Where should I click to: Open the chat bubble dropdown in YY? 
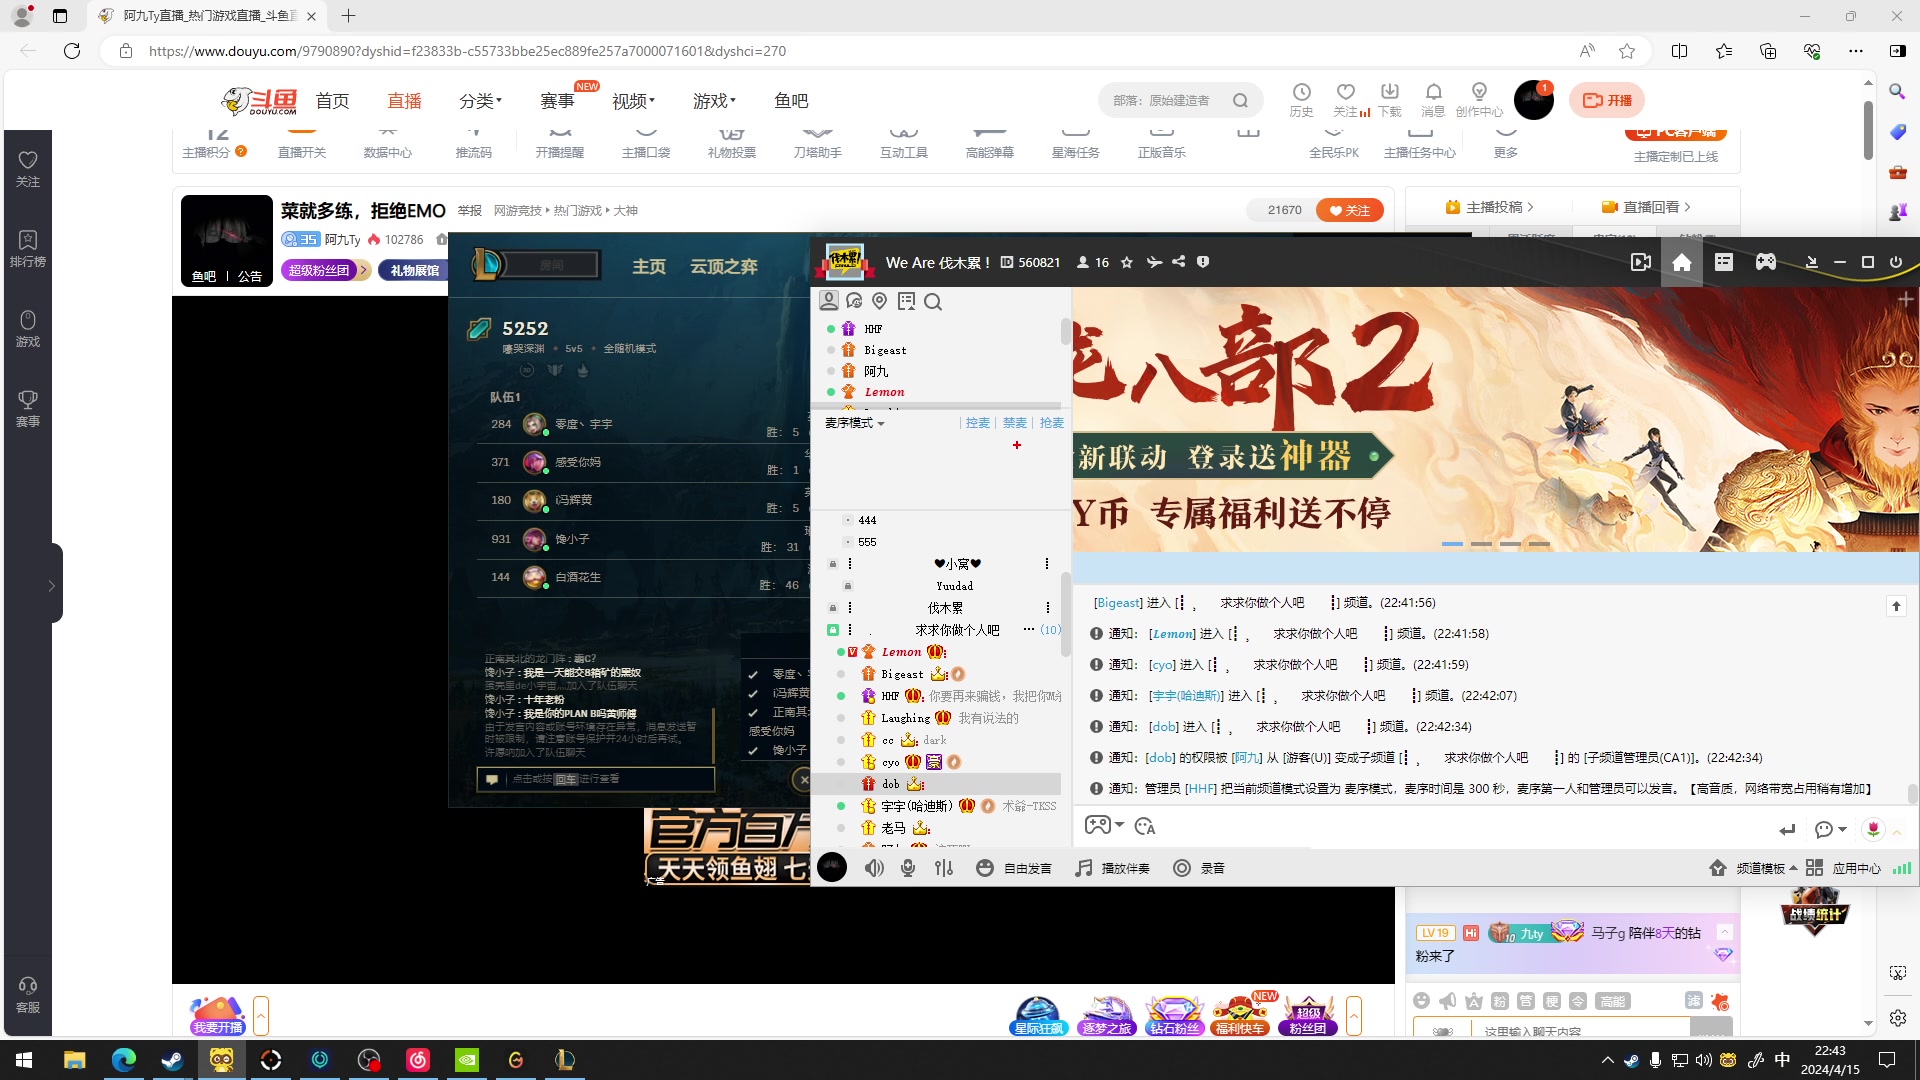(1831, 829)
